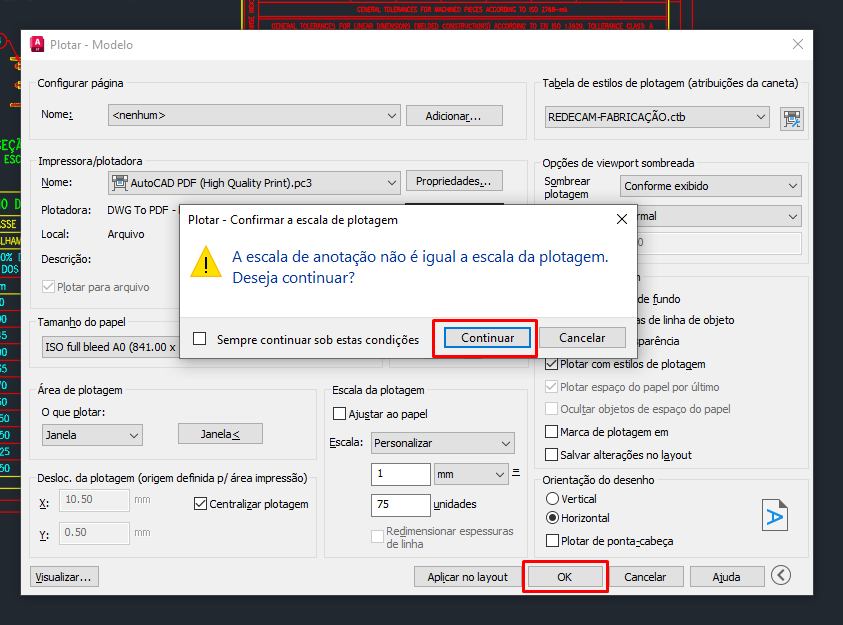Close the scale confirmation dialog with X
Viewport: 843px width, 625px height.
click(x=621, y=219)
